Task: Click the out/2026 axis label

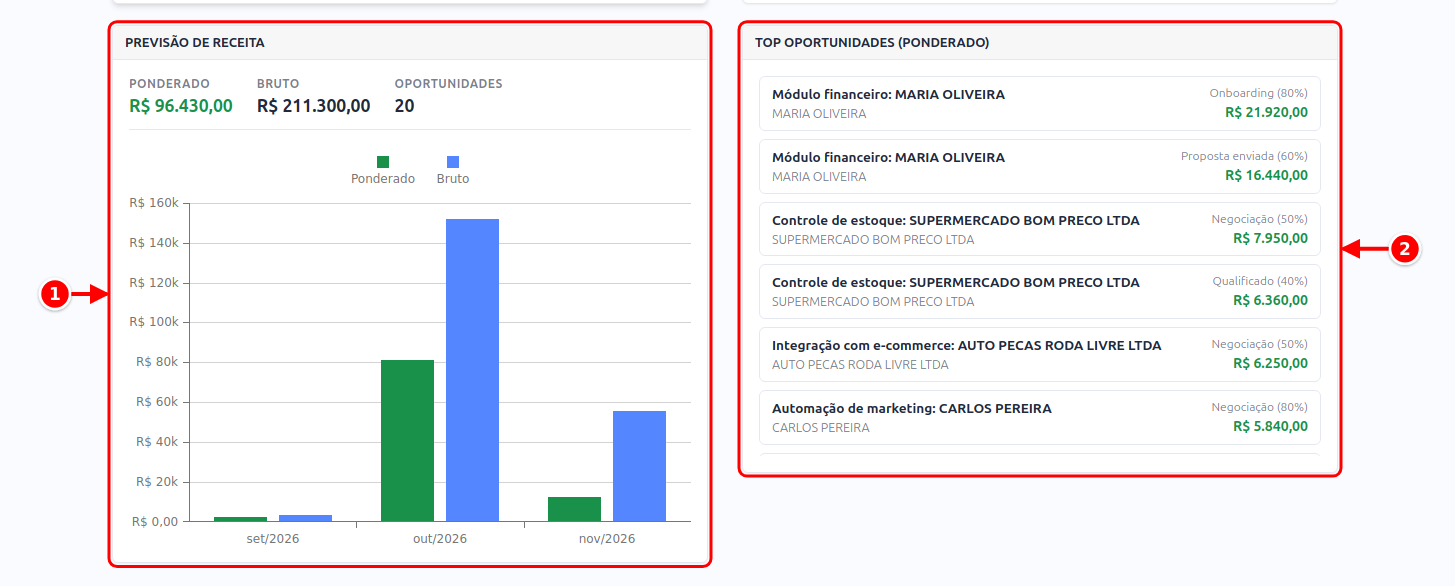Action: pos(440,539)
